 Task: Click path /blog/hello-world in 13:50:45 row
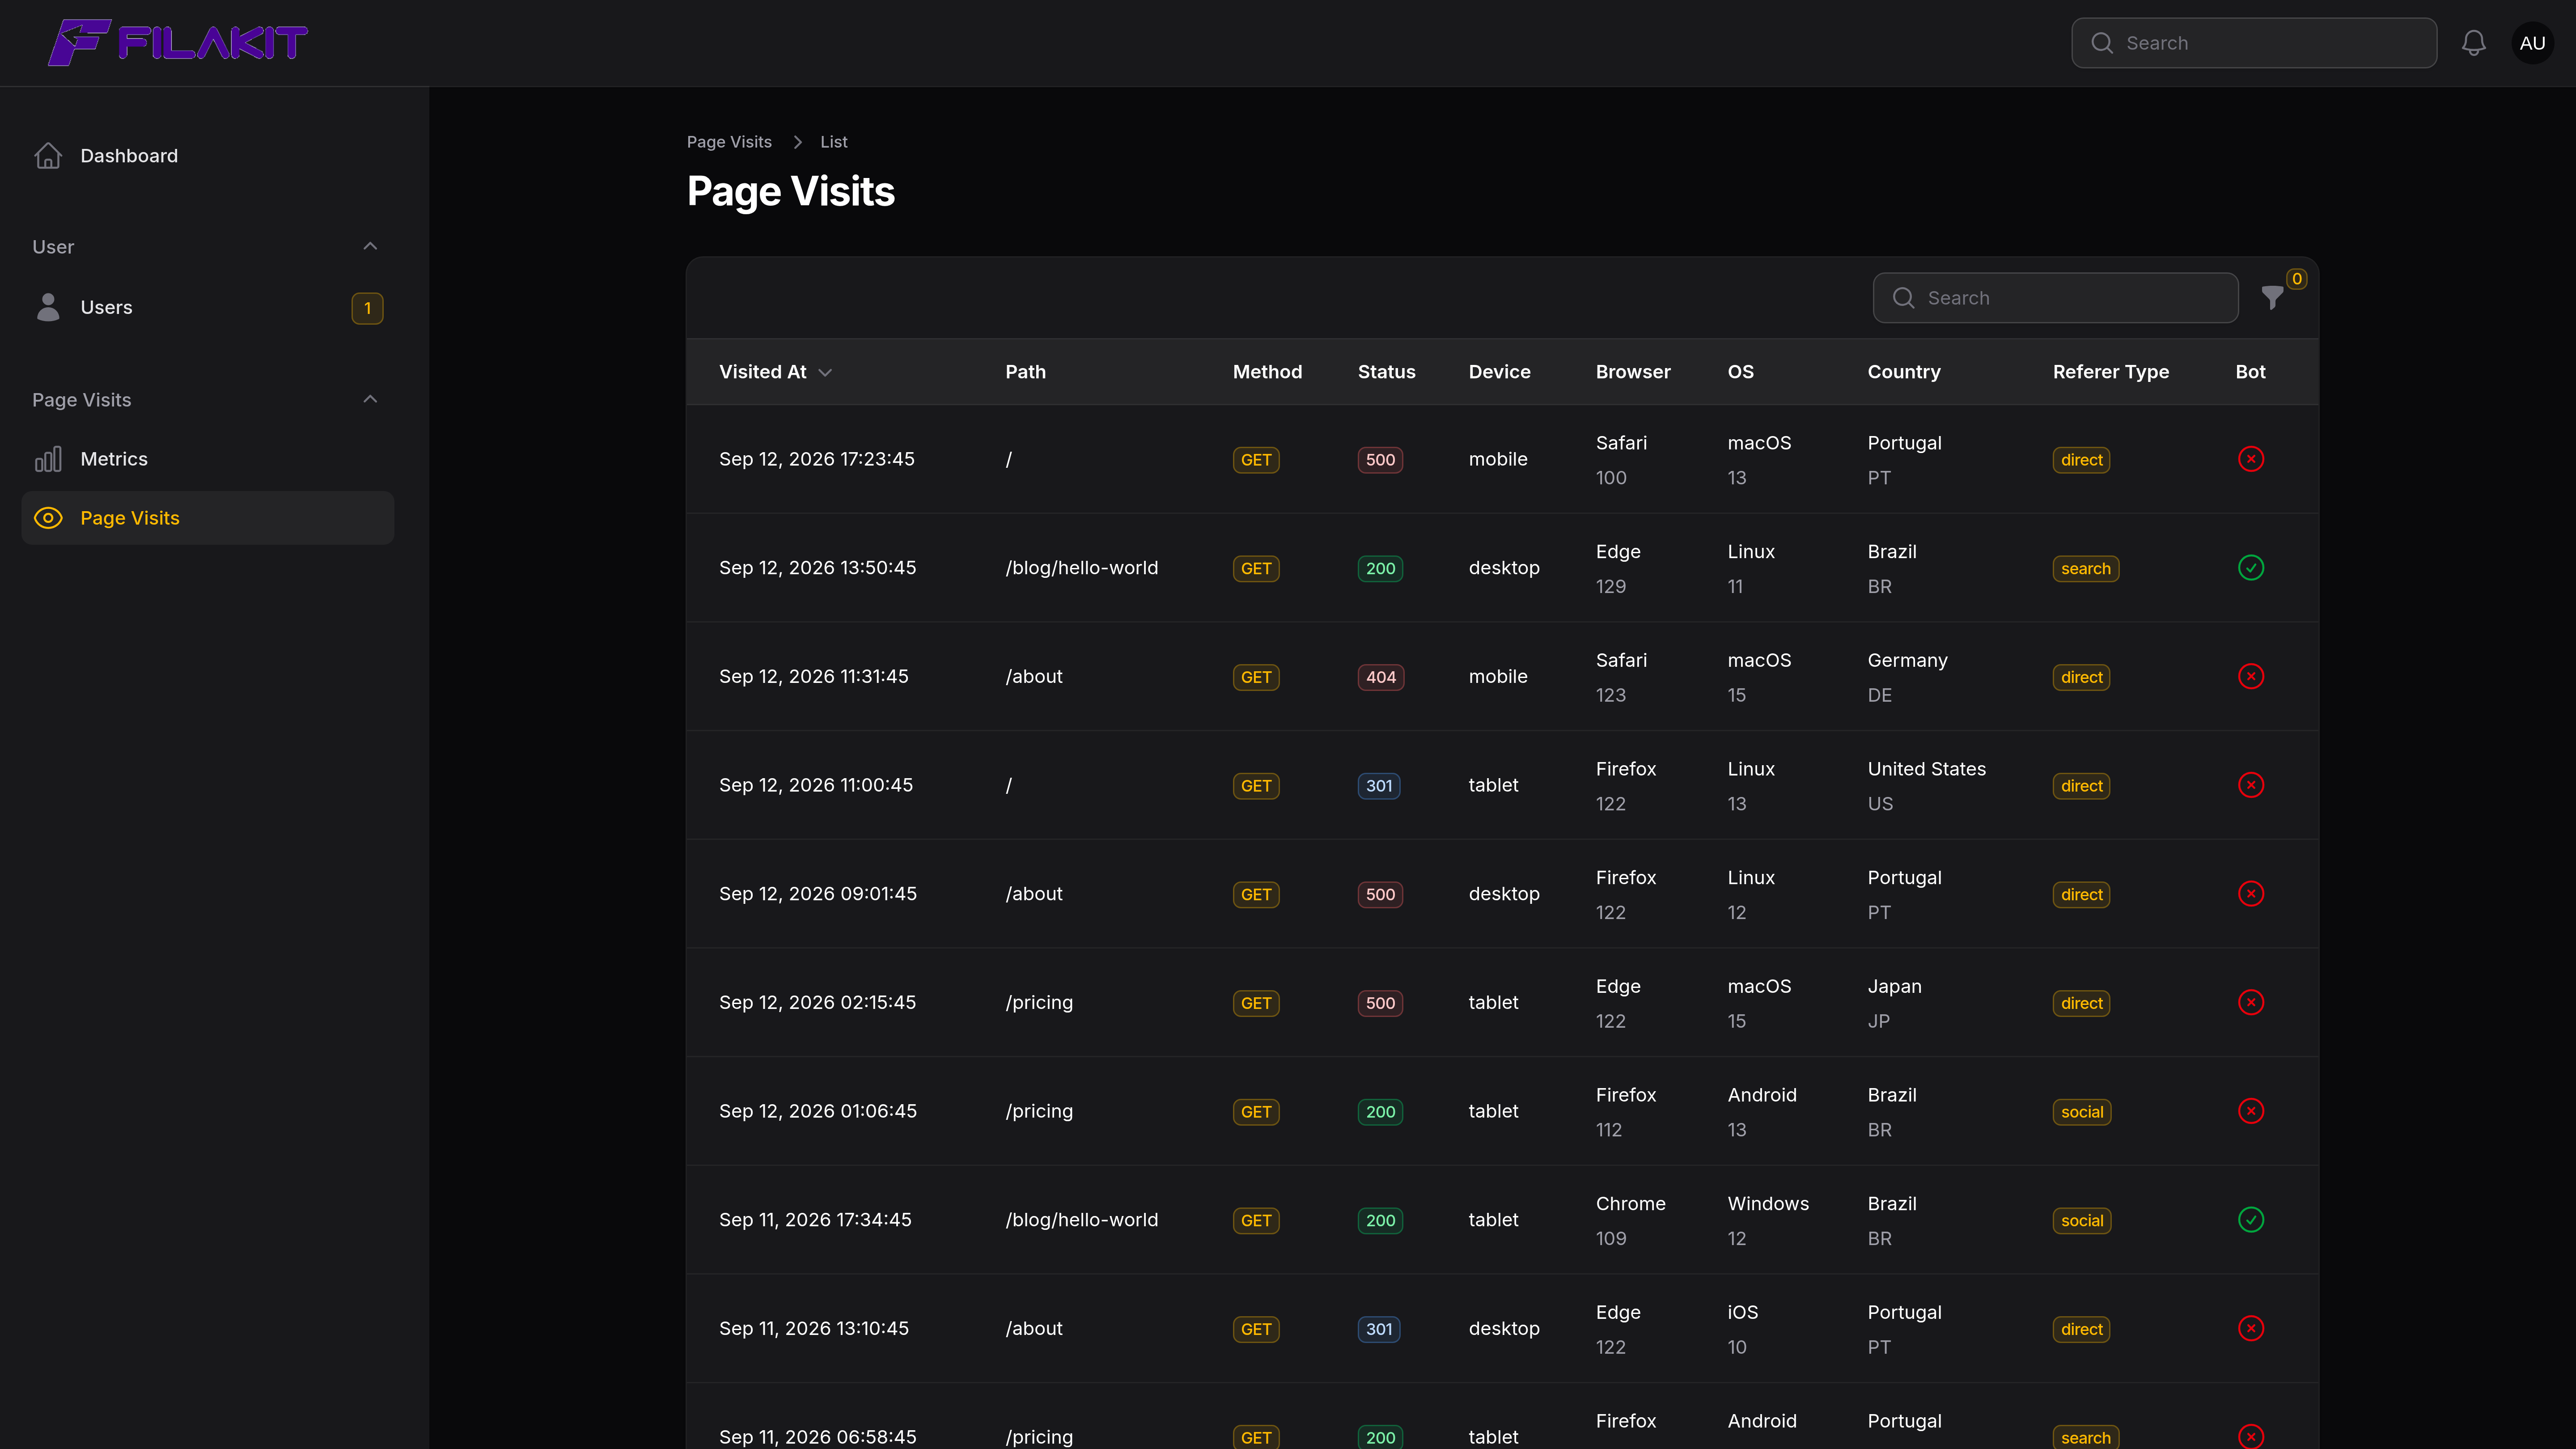pyautogui.click(x=1081, y=568)
